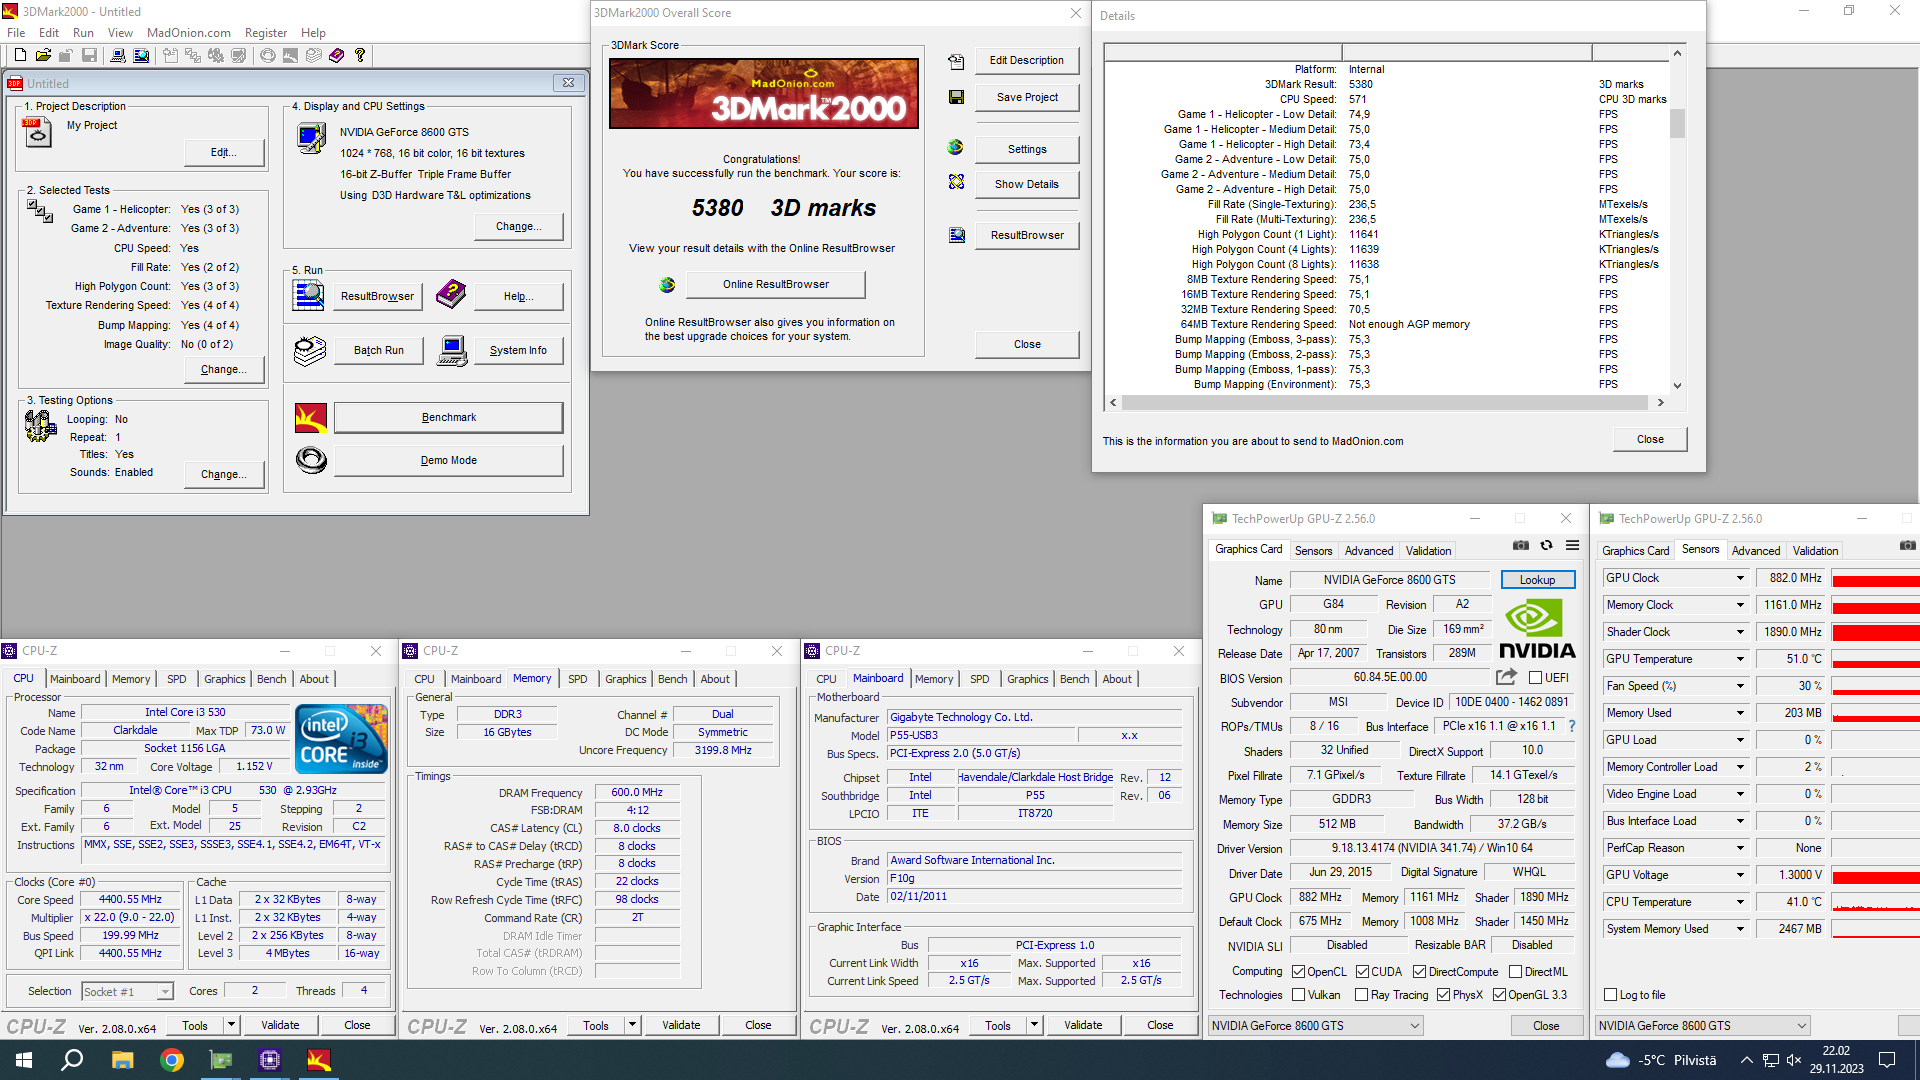
Task: Toggle the Ray Tracing checkbox
Action: [x=1361, y=995]
